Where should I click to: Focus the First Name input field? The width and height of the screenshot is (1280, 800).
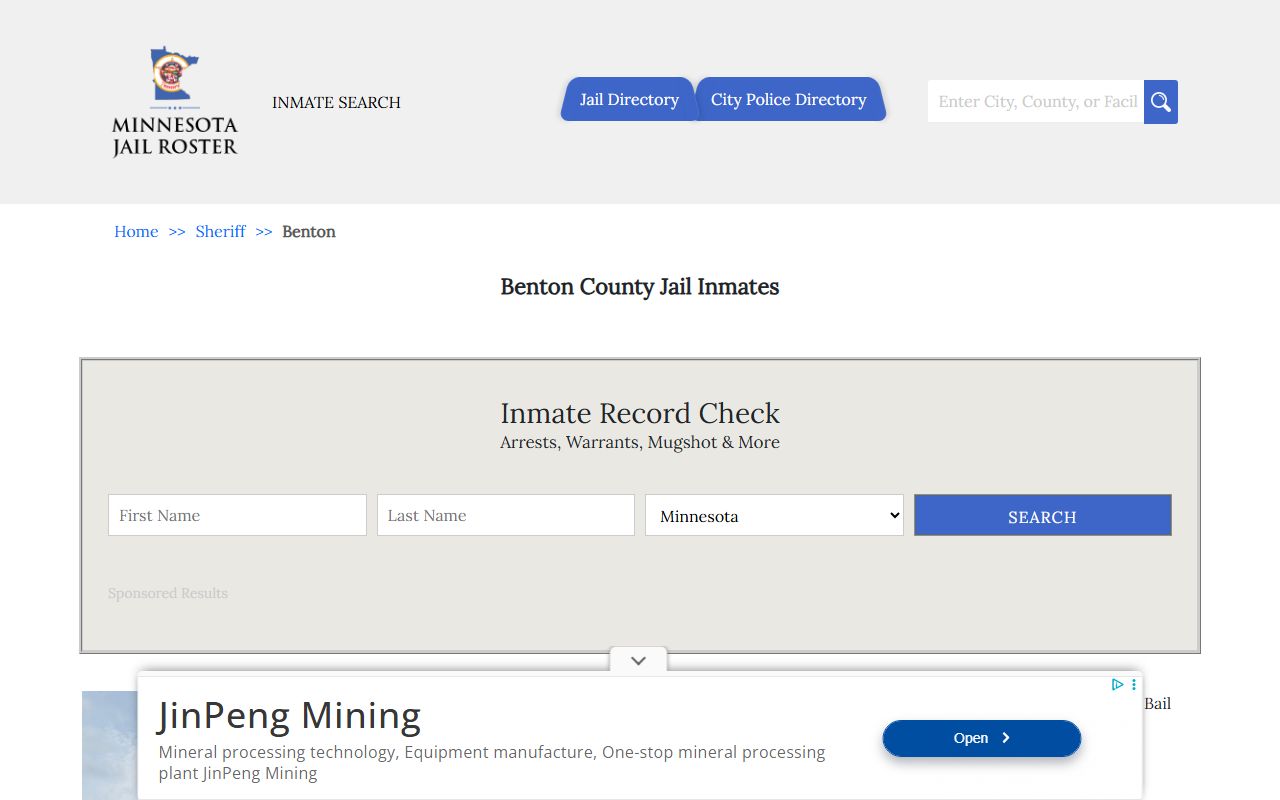(237, 515)
